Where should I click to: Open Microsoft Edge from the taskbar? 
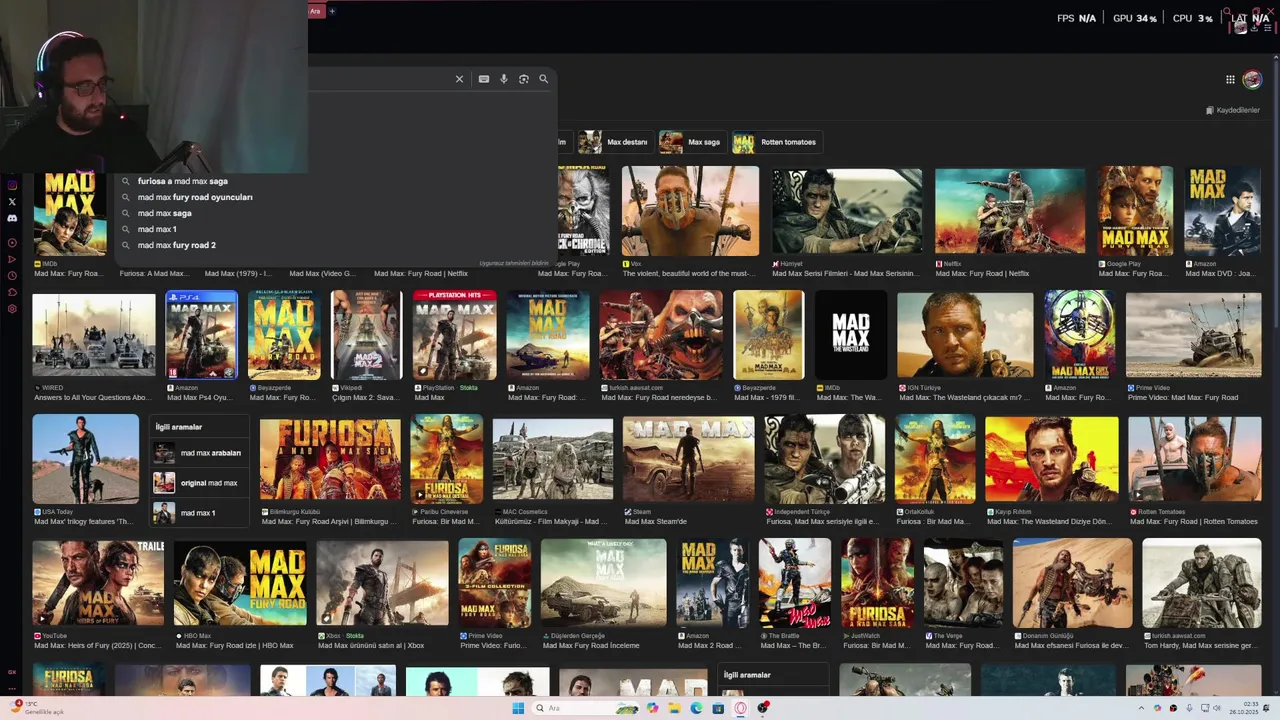(x=697, y=708)
